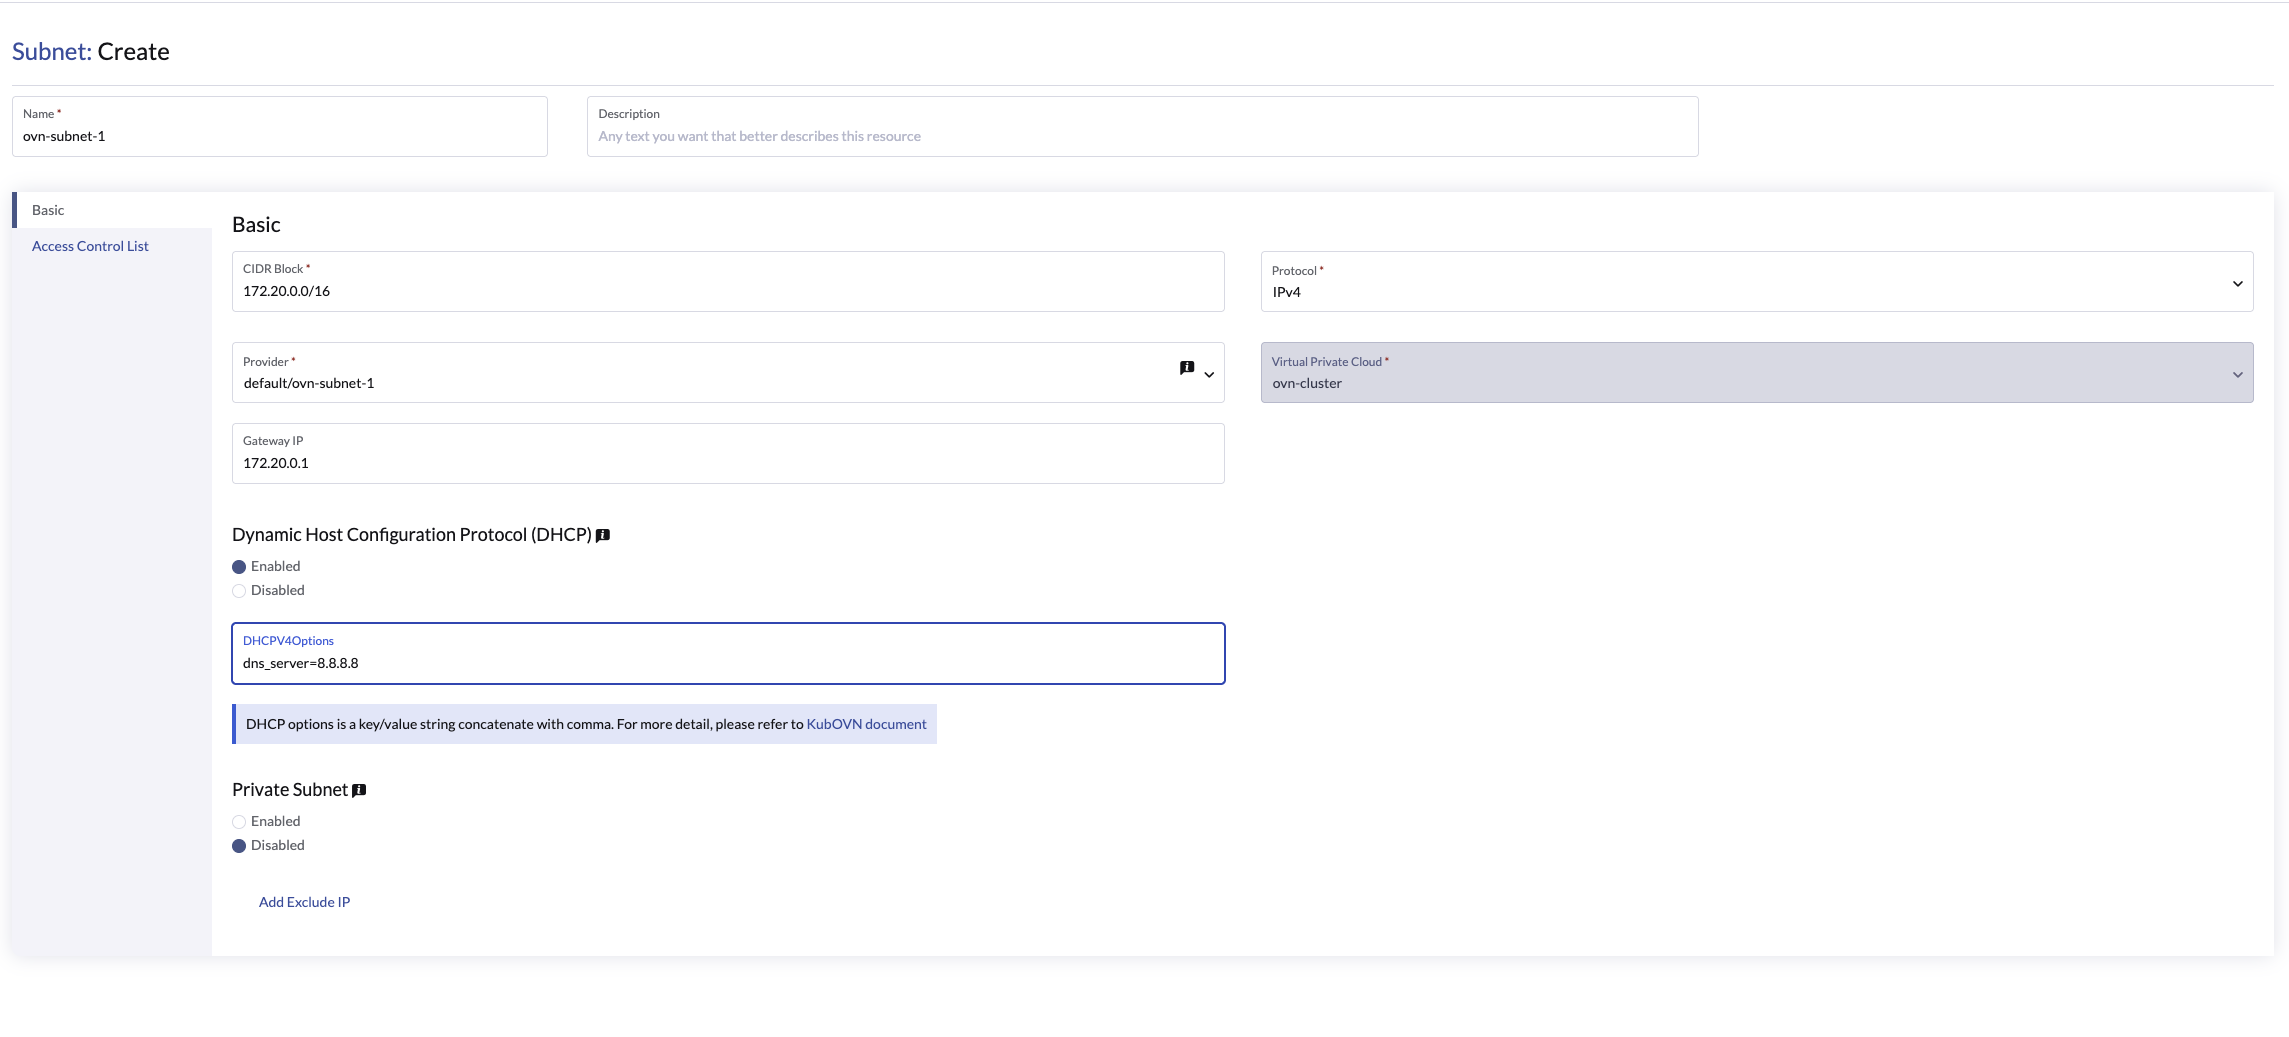This screenshot has height=1037, width=2289.
Task: Click into the Name input field
Action: 279,137
